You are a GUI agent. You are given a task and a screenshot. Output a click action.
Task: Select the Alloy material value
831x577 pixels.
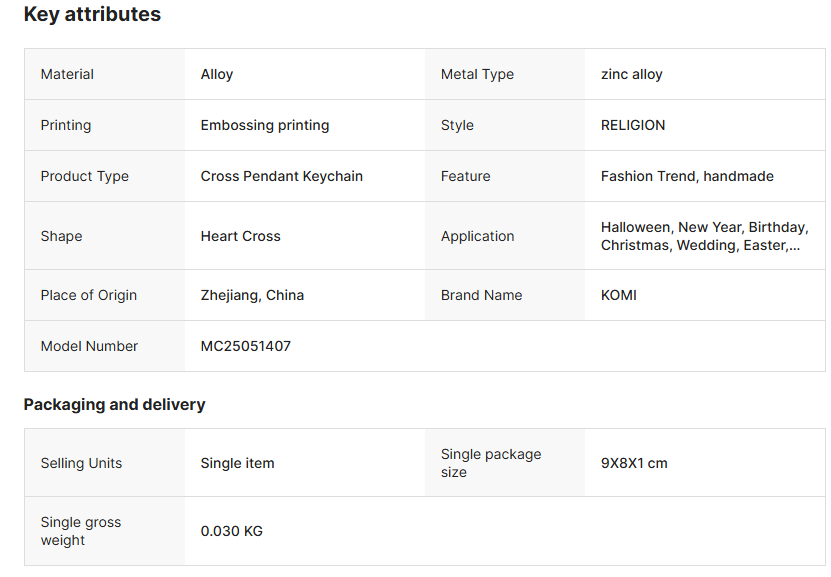tap(217, 74)
